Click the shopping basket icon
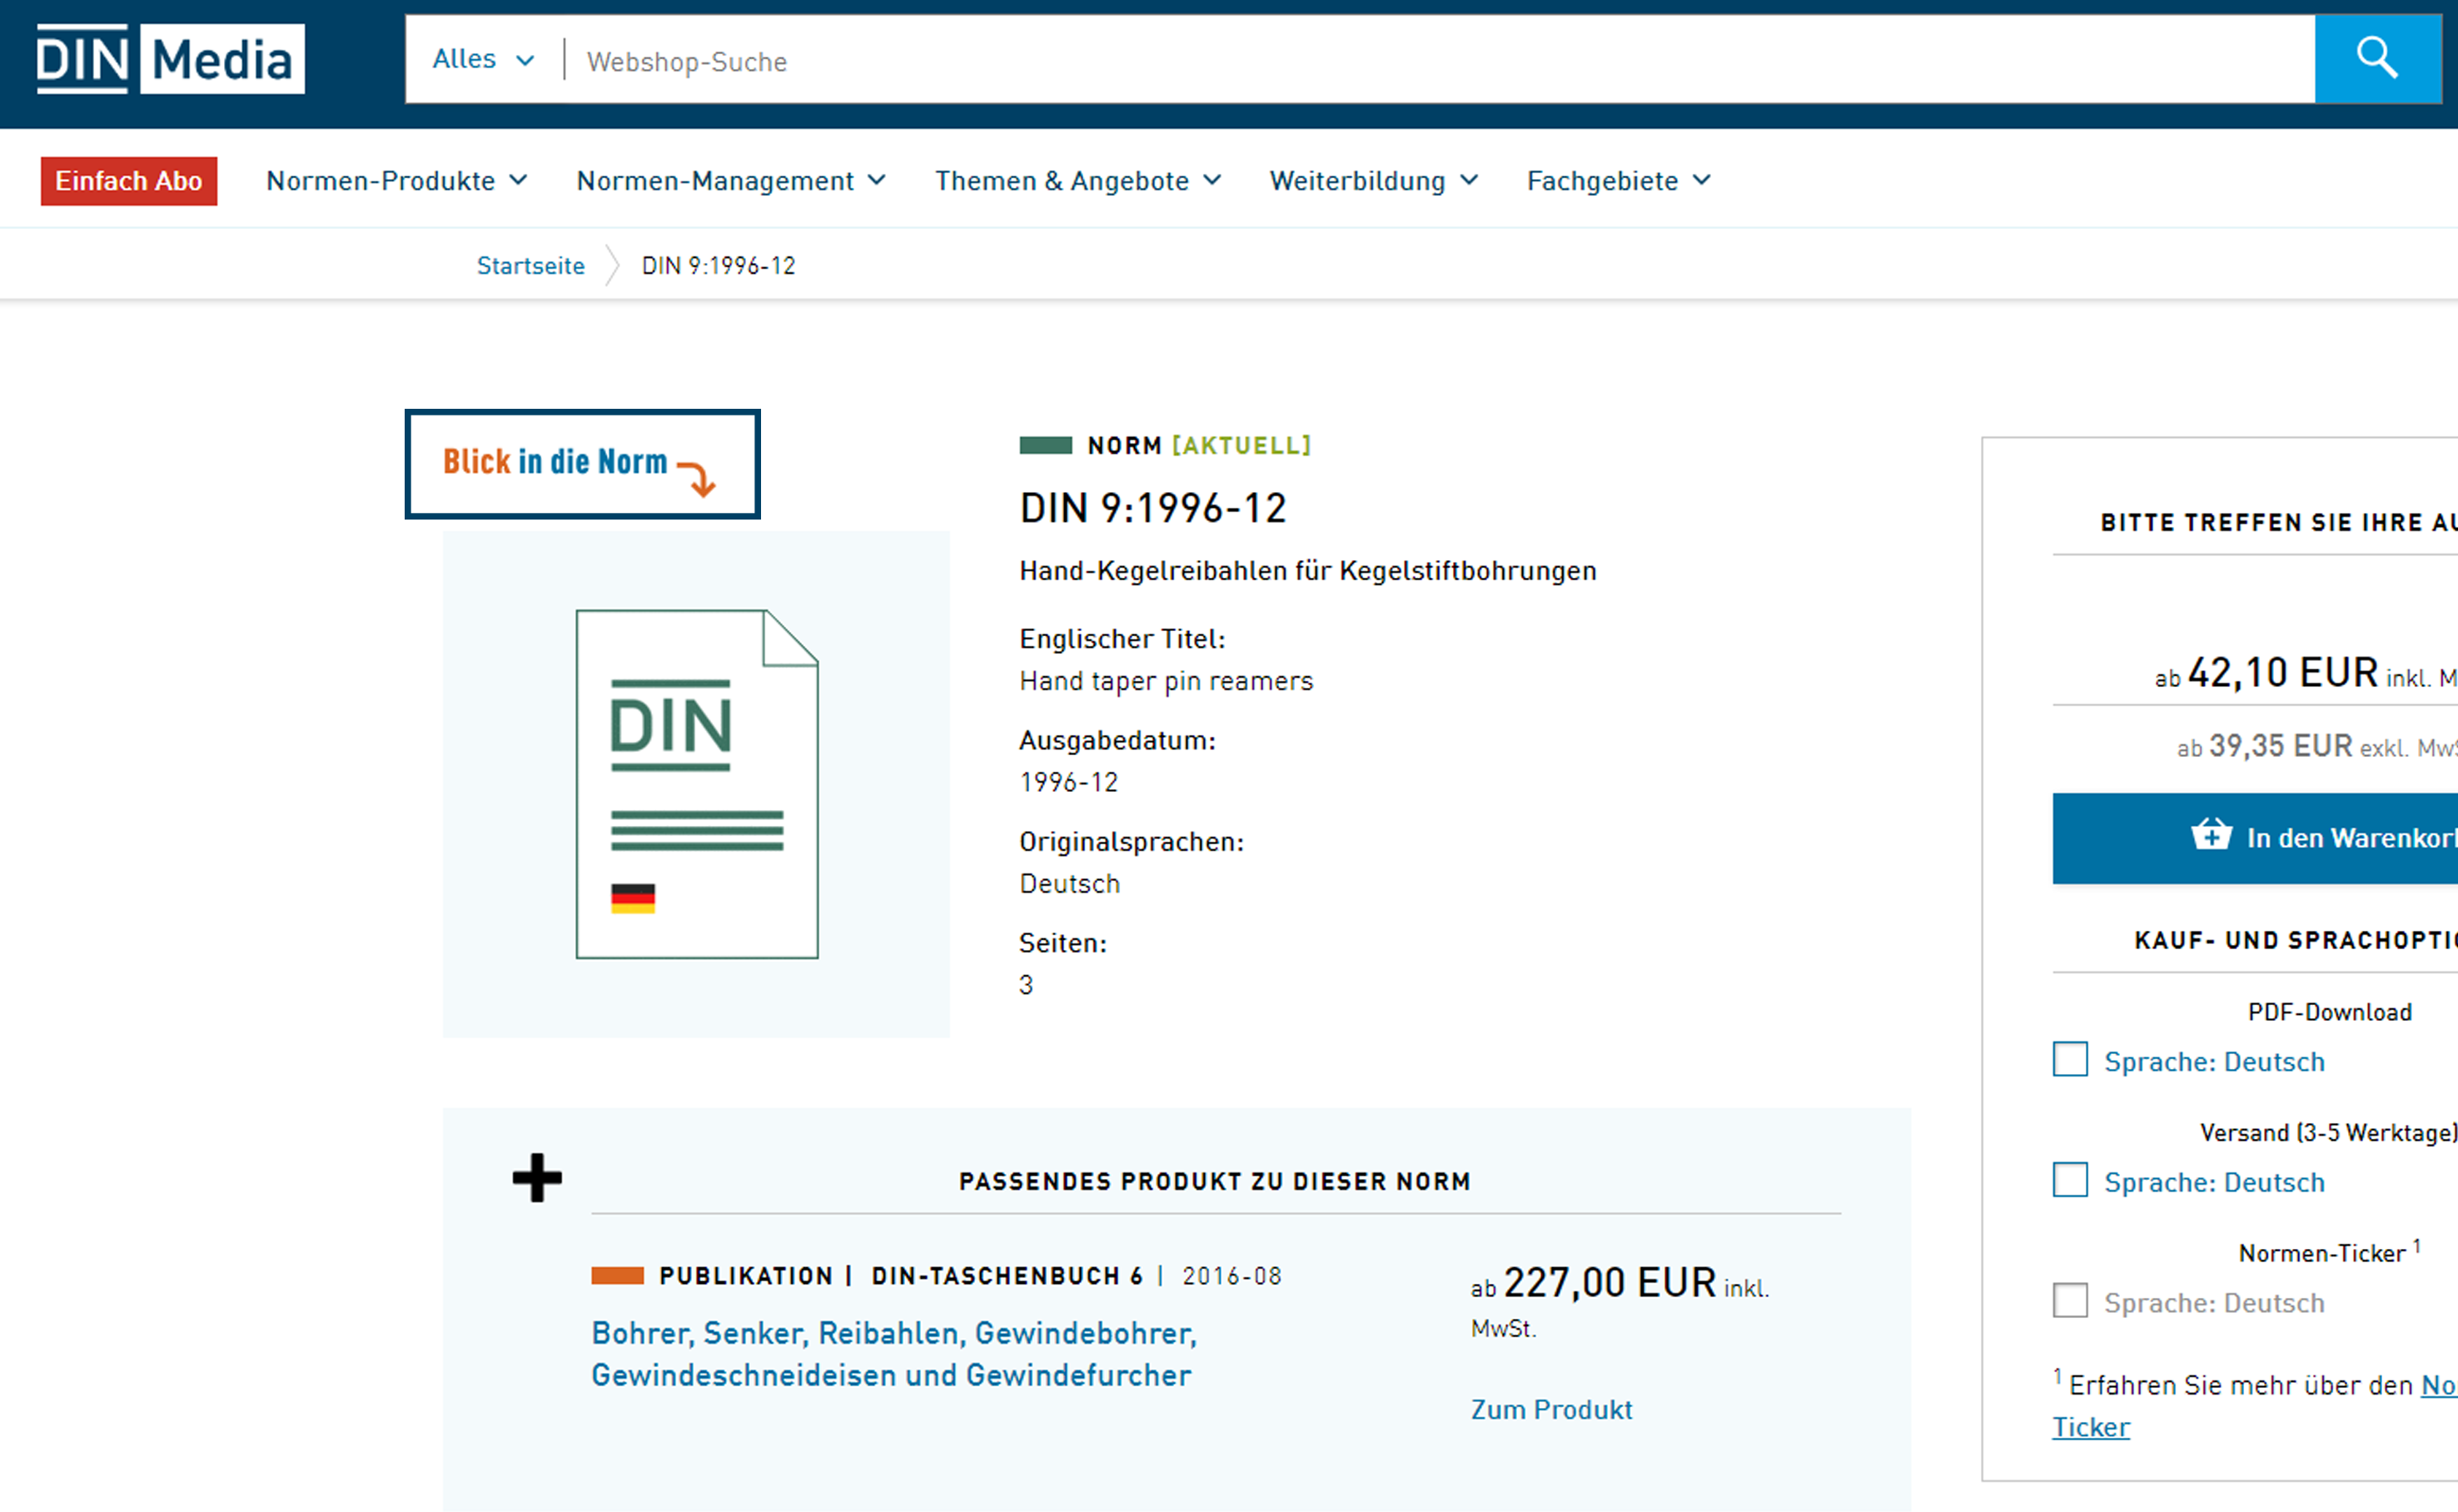Viewport: 2458px width, 1512px height. coord(2211,834)
